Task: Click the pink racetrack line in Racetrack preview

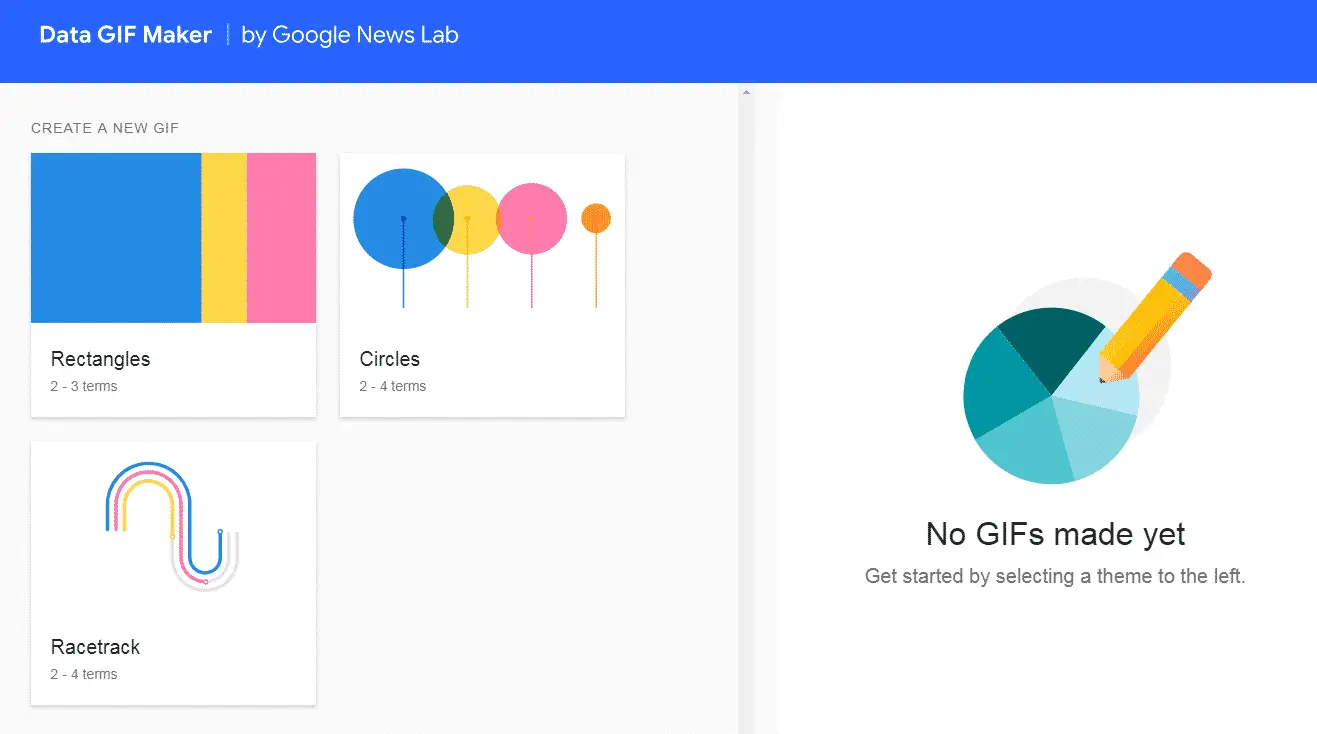Action: (152, 470)
